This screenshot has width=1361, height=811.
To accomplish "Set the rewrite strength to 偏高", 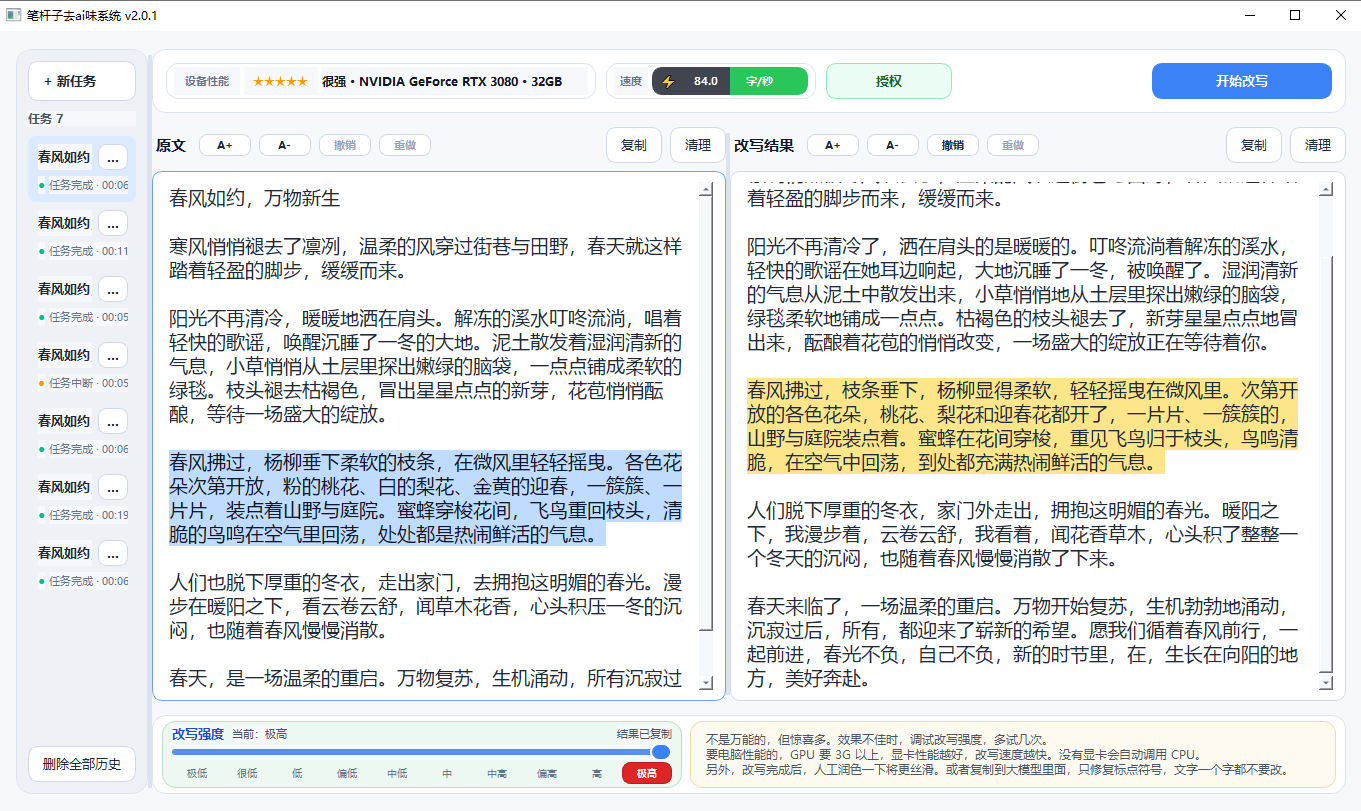I will [x=547, y=773].
